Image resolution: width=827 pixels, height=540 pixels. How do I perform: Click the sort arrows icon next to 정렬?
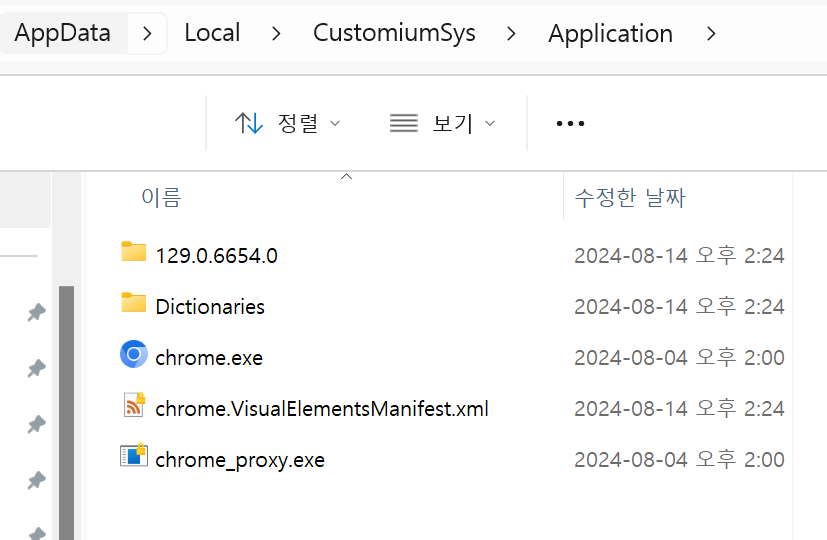[x=249, y=123]
